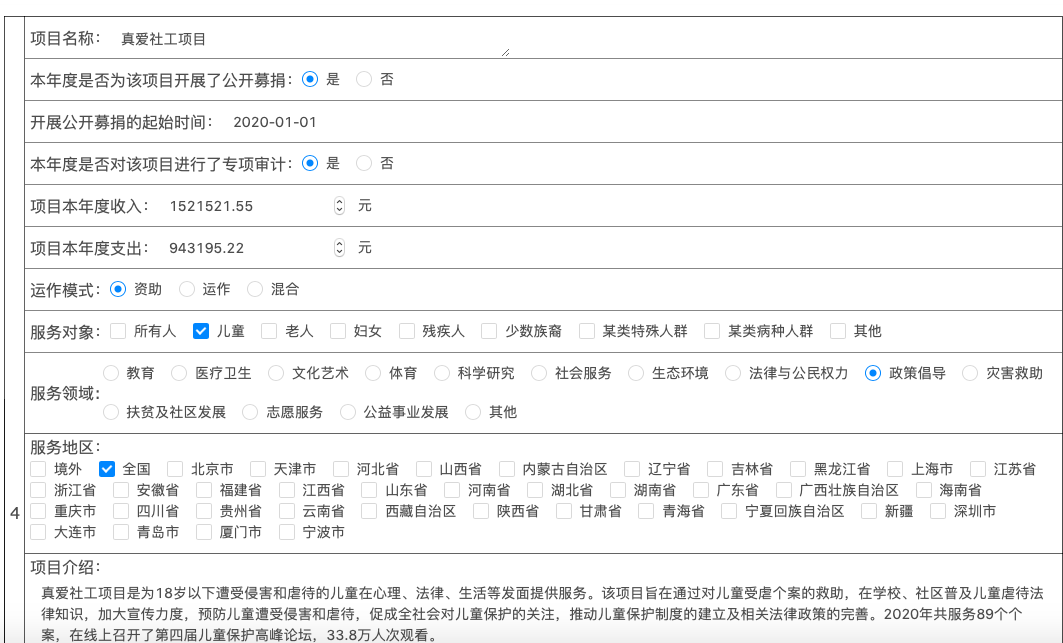Check 福建省 service region
Screen dimensions: 1063x643
tap(203, 490)
